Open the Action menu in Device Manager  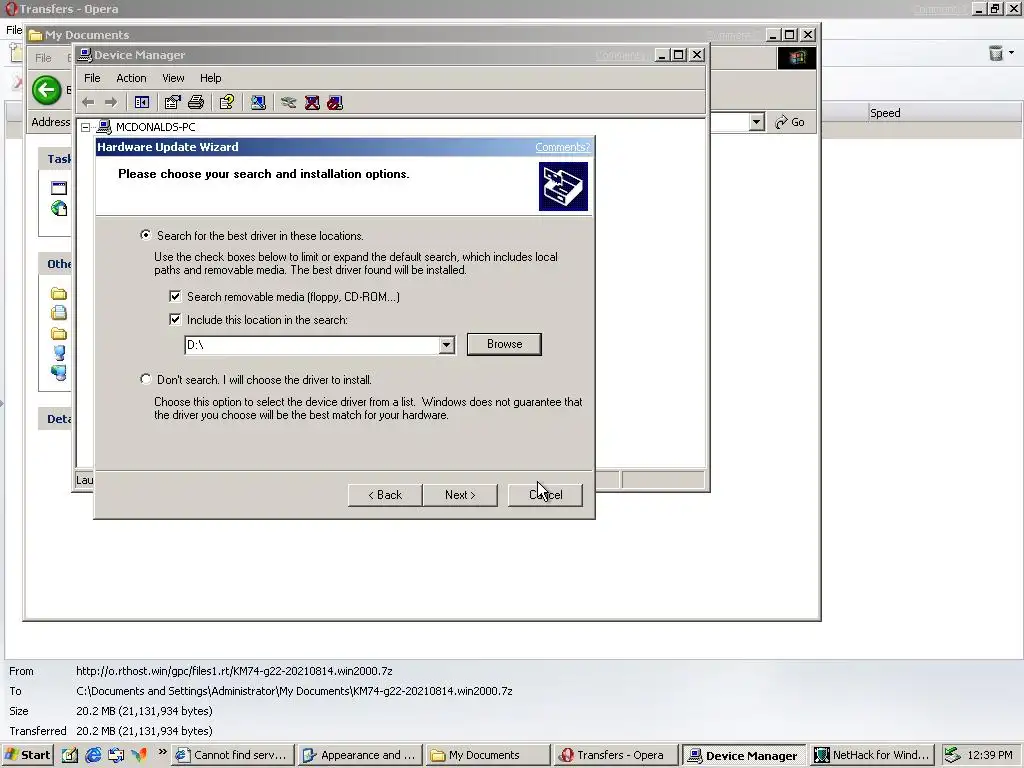(x=131, y=78)
